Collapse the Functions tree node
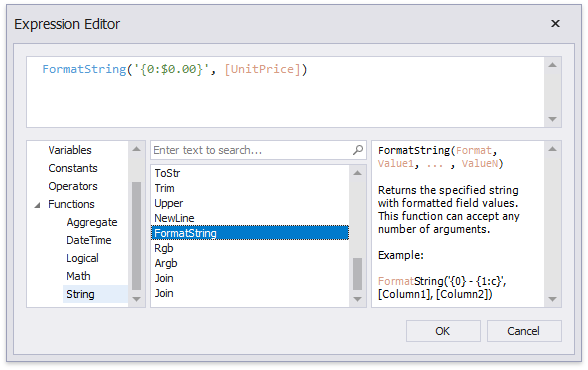Screen dimensions: 588x370 pyautogui.click(x=37, y=205)
